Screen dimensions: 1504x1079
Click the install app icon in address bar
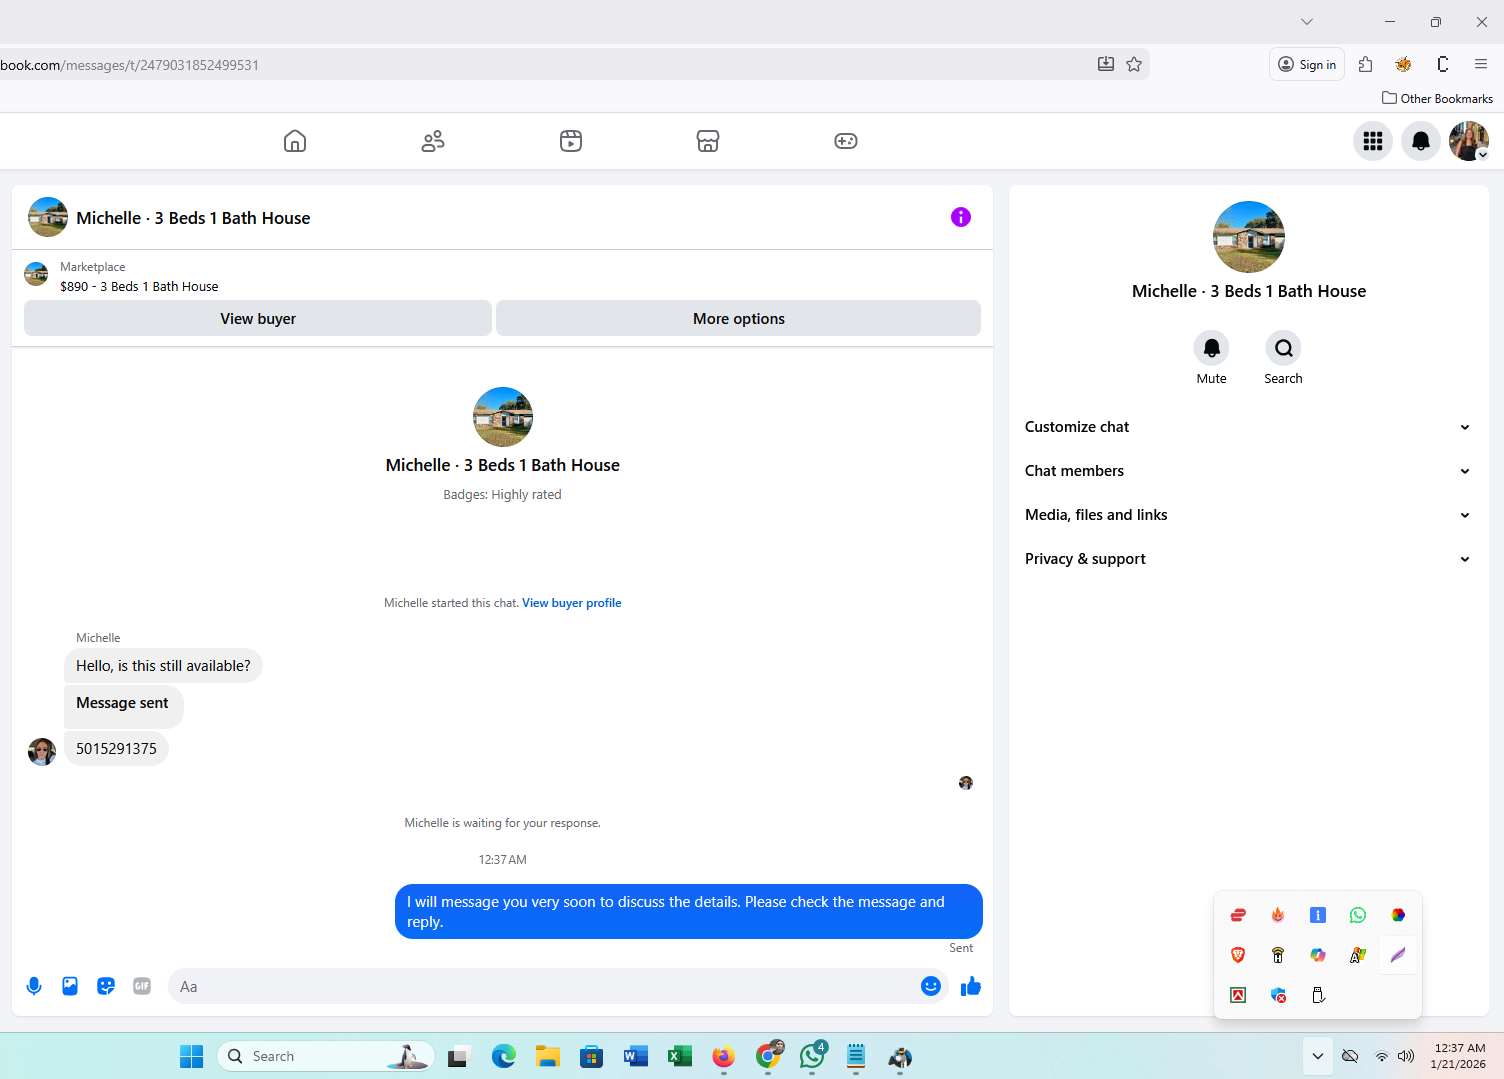[x=1106, y=64]
